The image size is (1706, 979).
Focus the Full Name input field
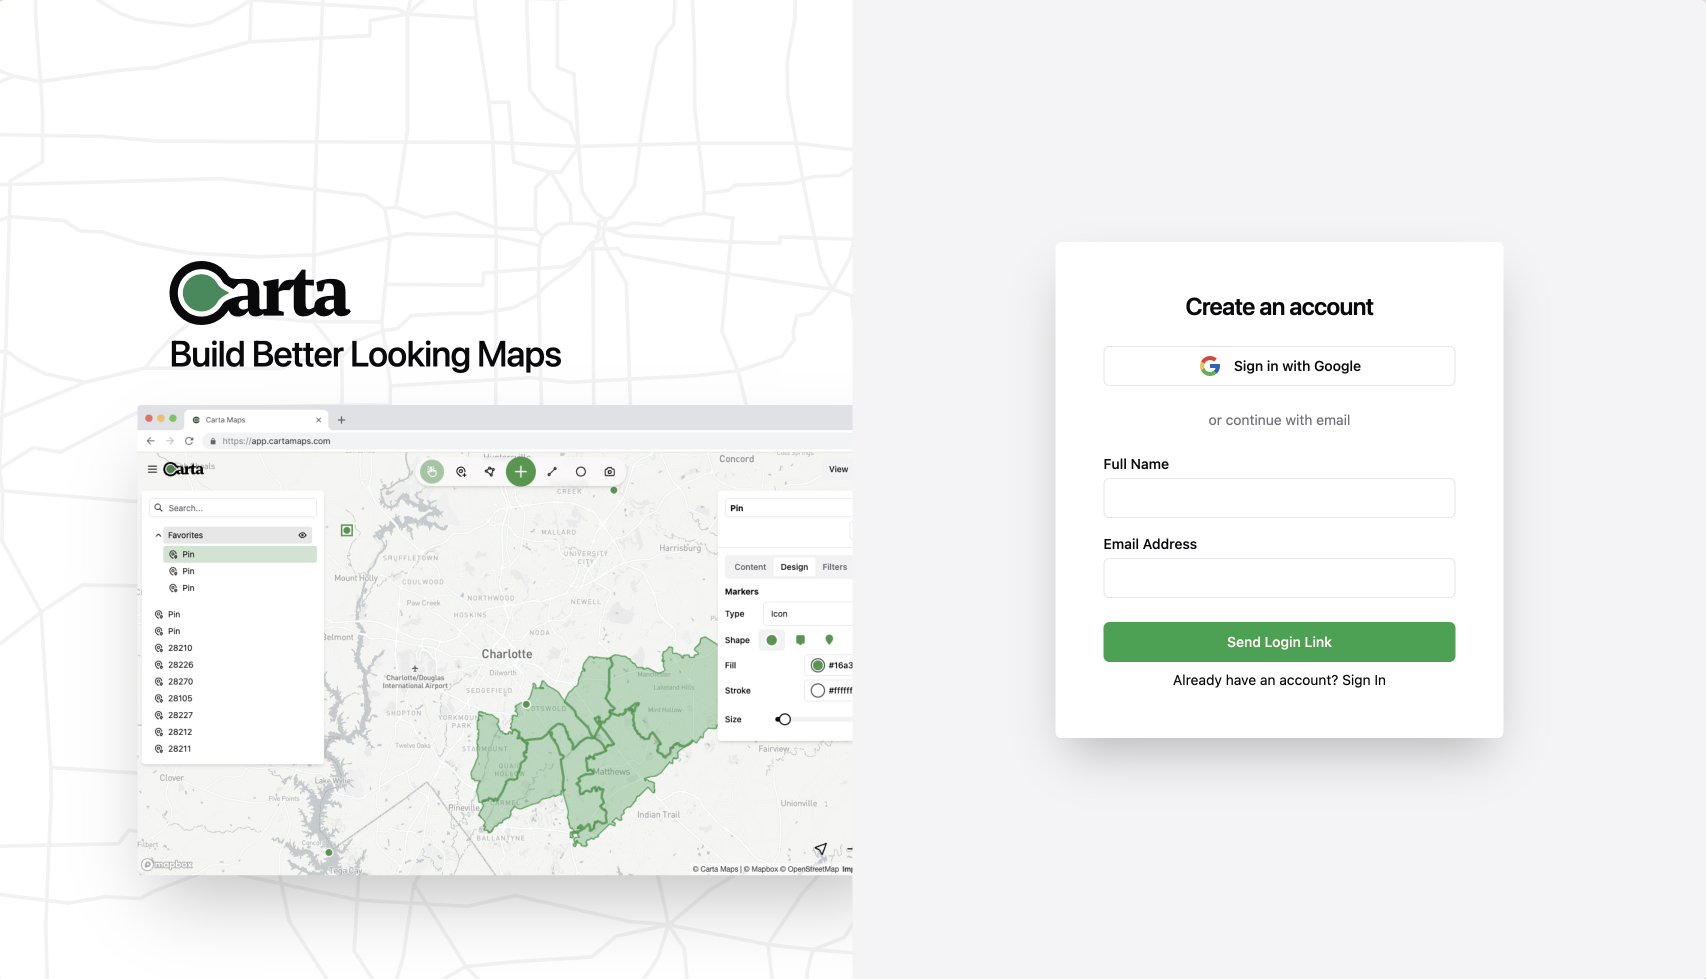pos(1279,498)
